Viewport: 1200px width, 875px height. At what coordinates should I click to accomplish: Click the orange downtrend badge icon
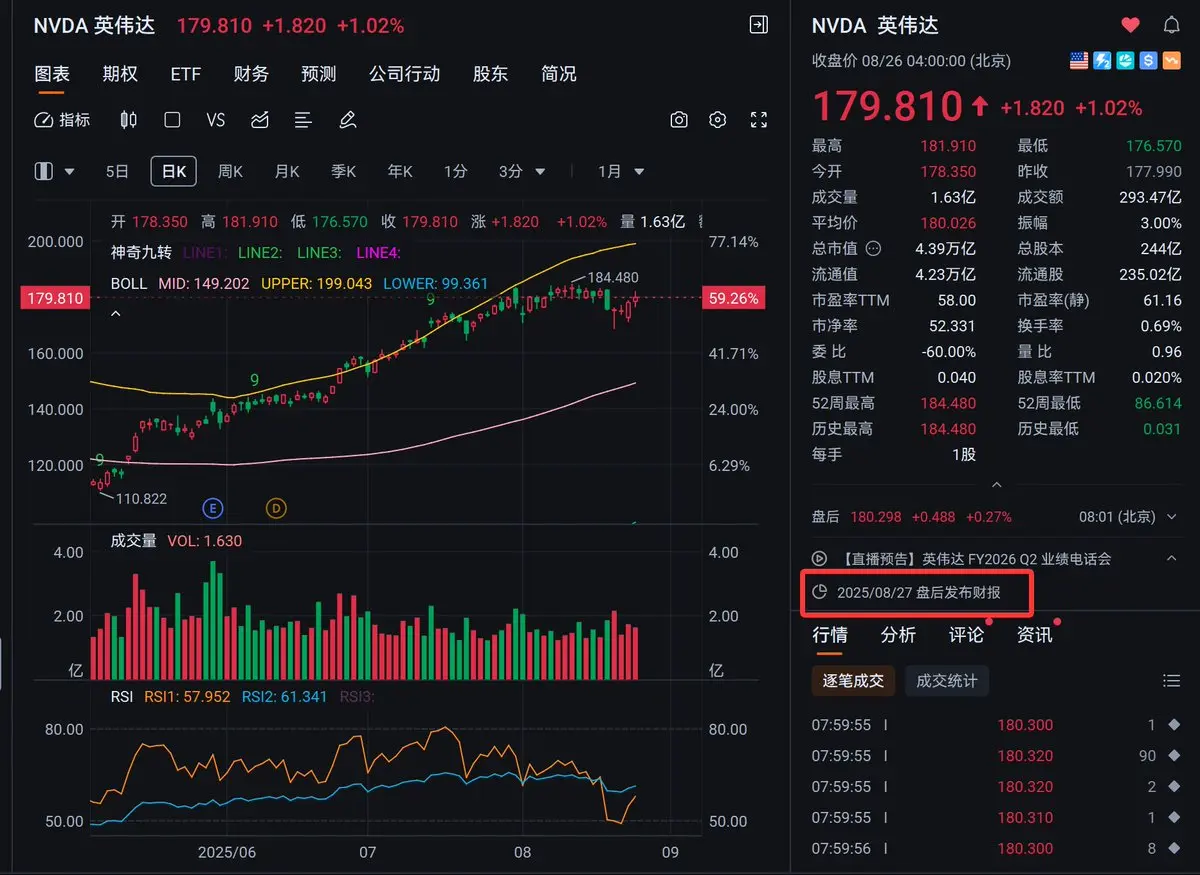1171,61
